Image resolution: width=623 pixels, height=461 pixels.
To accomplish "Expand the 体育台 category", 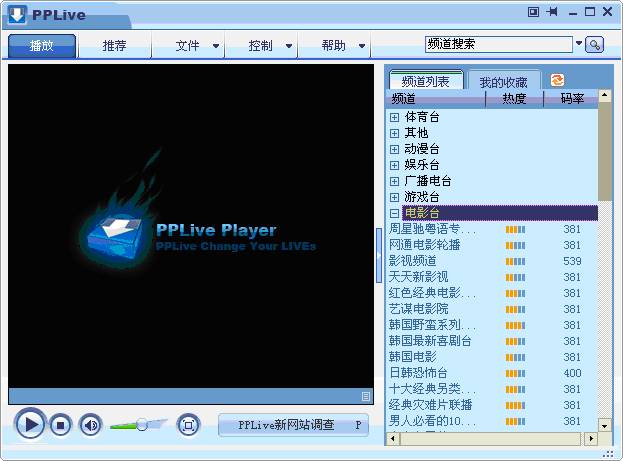I will coord(394,117).
